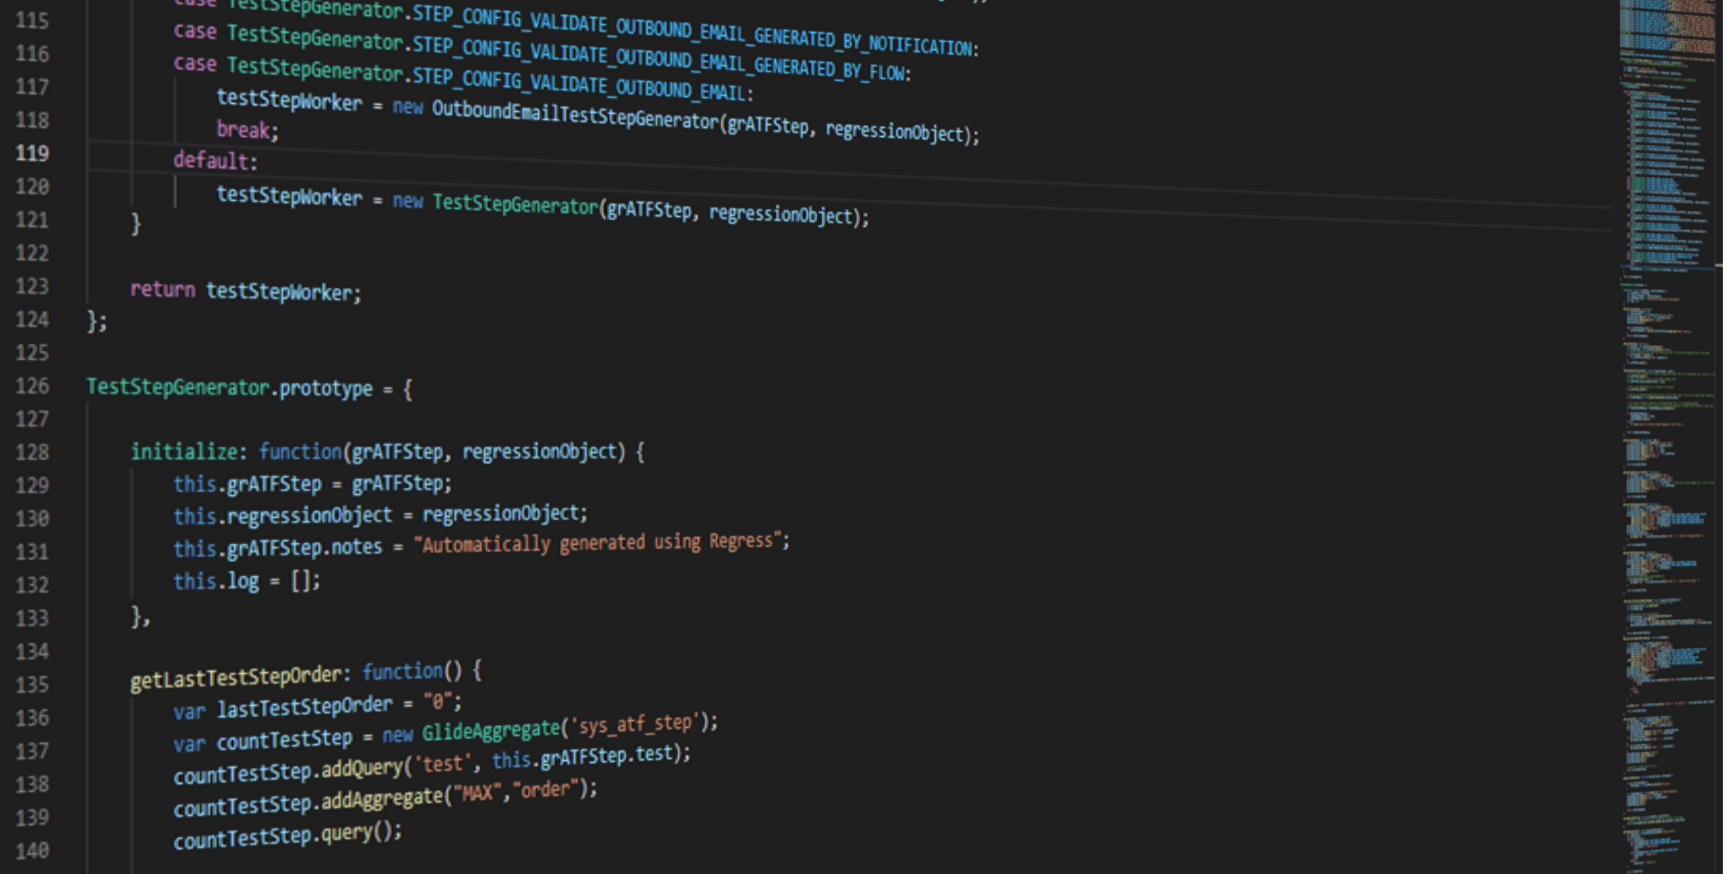Click the 'getLastTestStepOrder' method name
Screen dimensions: 1726x874
pos(236,677)
